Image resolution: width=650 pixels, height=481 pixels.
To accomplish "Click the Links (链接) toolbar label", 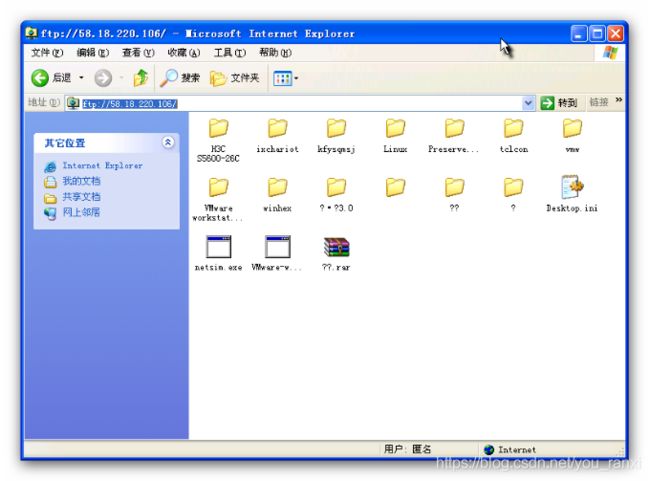I will (x=599, y=102).
